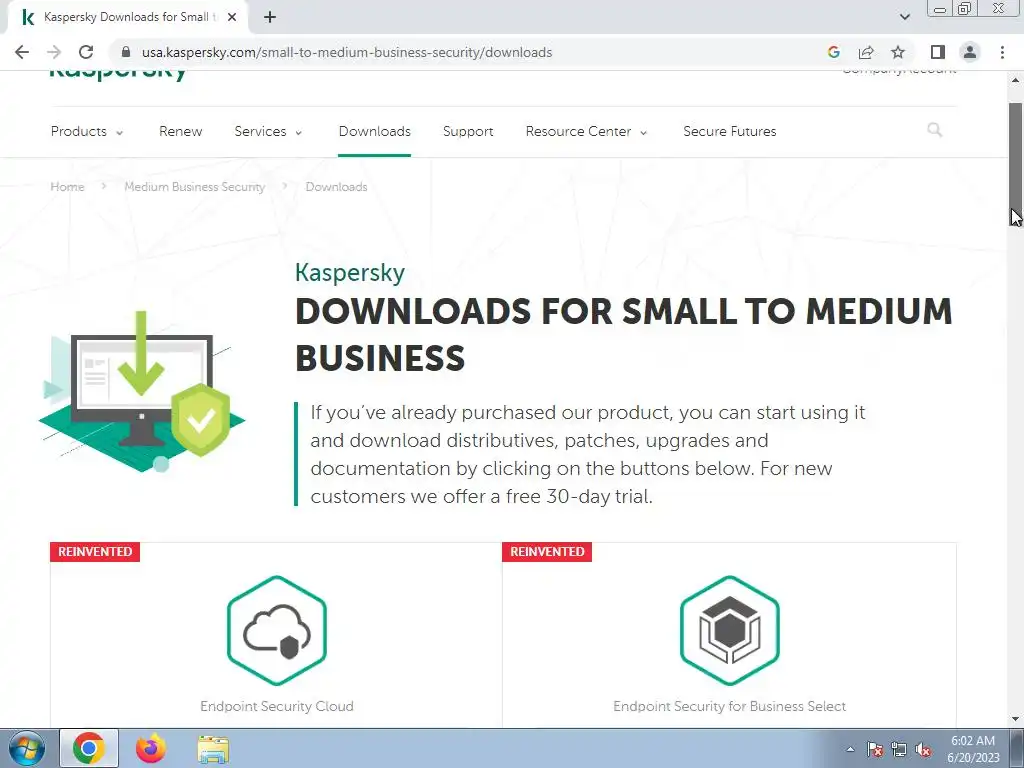Close the Kaspersky Downloads tab
The image size is (1024, 768).
[232, 17]
